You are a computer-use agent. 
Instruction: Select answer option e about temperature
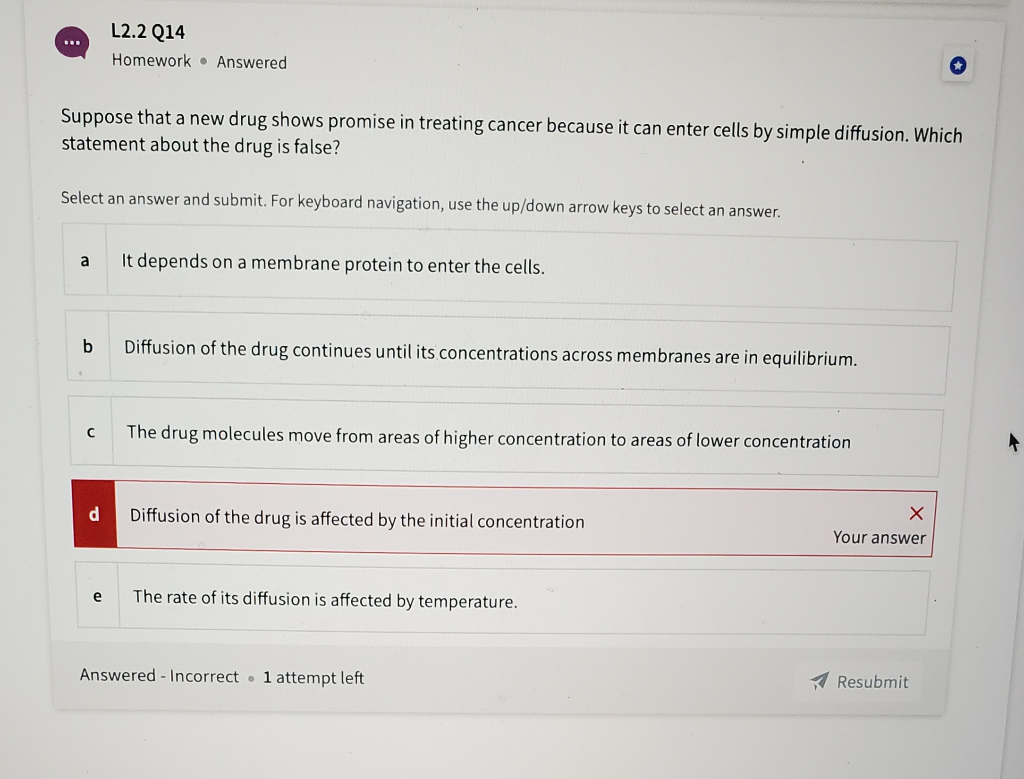500,600
